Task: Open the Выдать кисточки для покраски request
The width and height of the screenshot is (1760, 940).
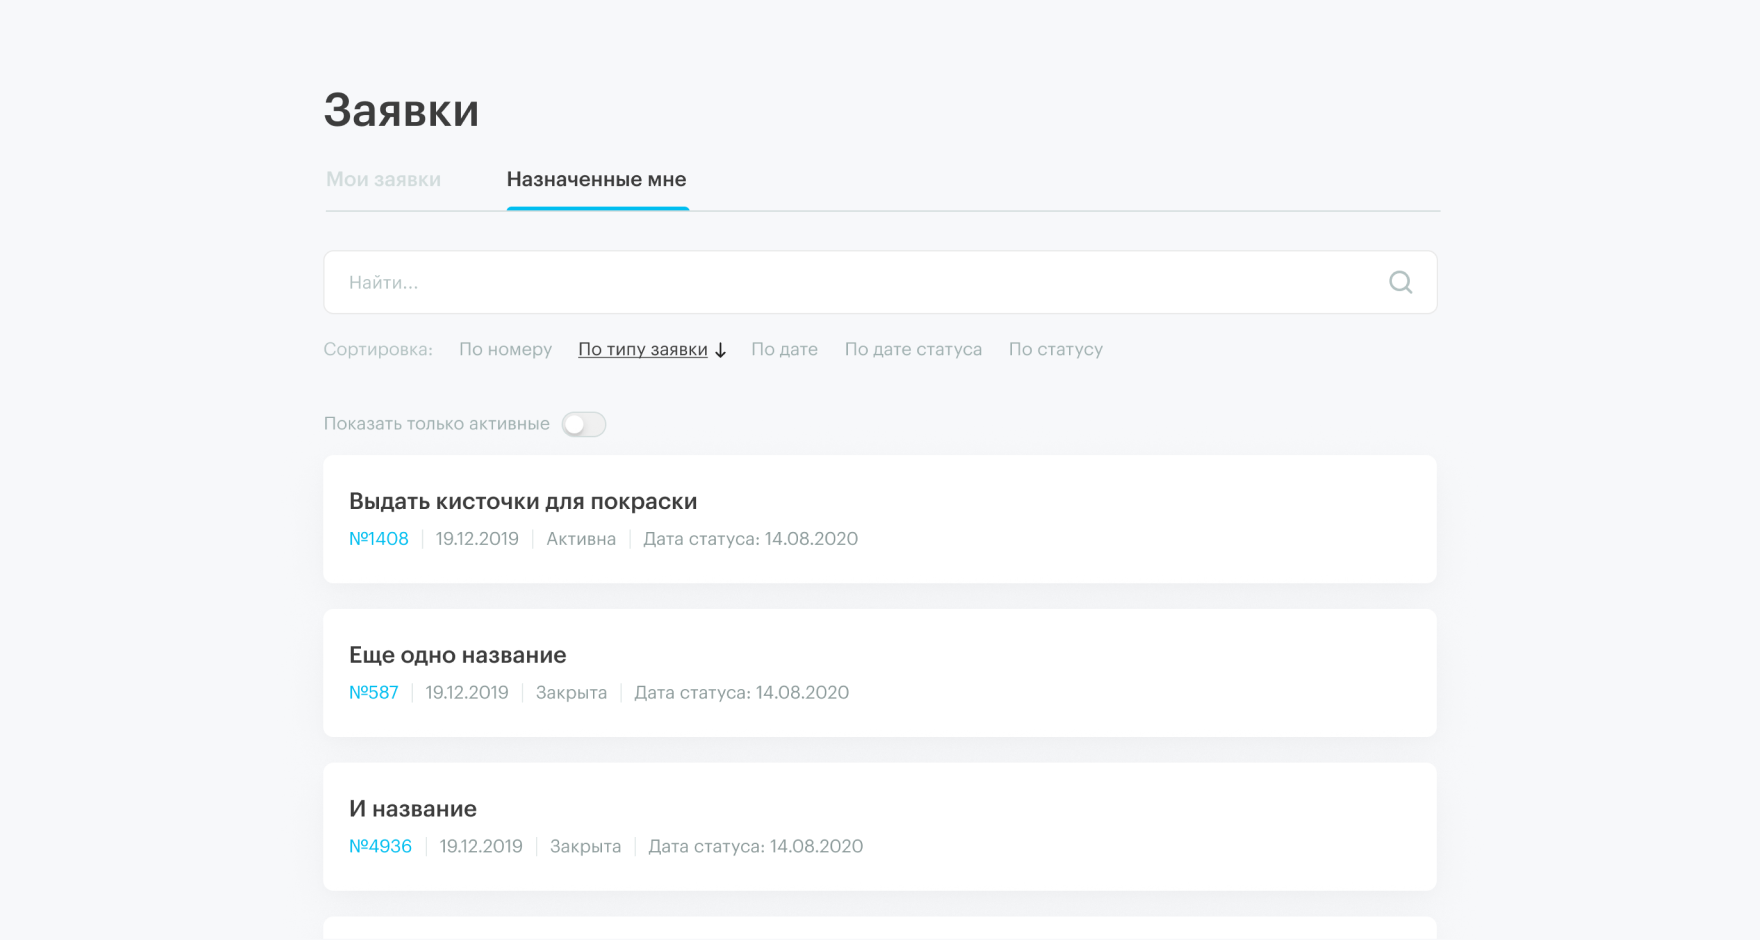Action: pos(523,502)
